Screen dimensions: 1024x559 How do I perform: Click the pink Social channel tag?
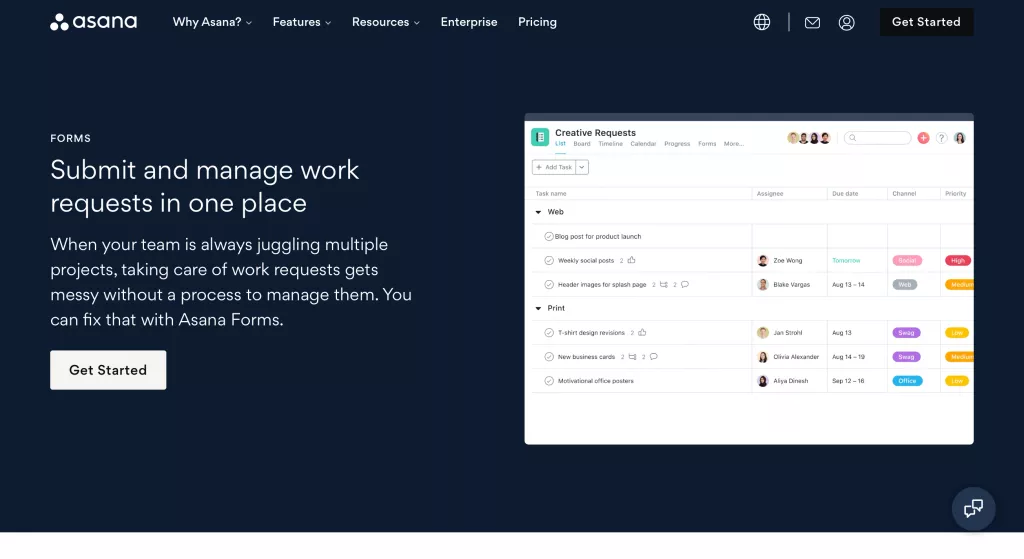tap(907, 261)
